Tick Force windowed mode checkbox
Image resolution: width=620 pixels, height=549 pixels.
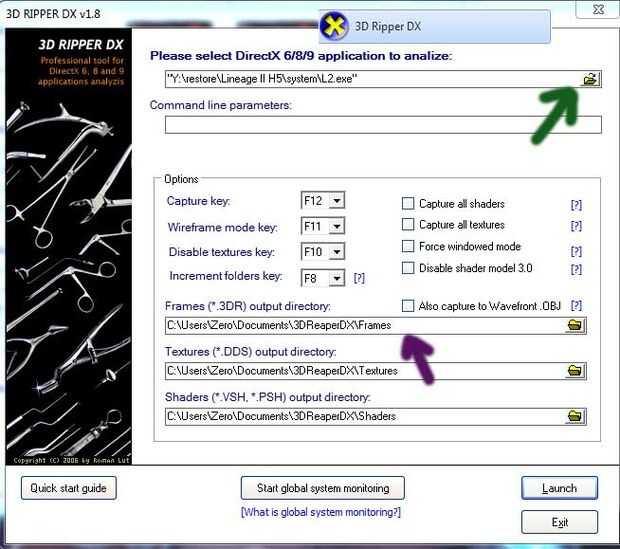[408, 246]
